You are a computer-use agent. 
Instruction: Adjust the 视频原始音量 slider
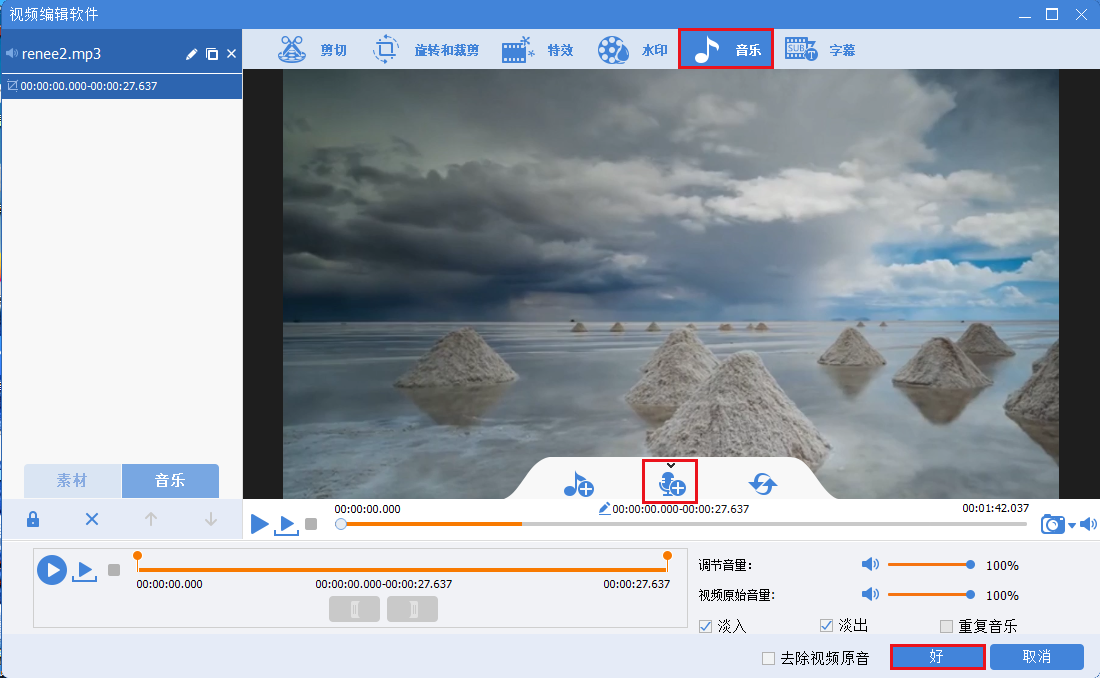[931, 594]
